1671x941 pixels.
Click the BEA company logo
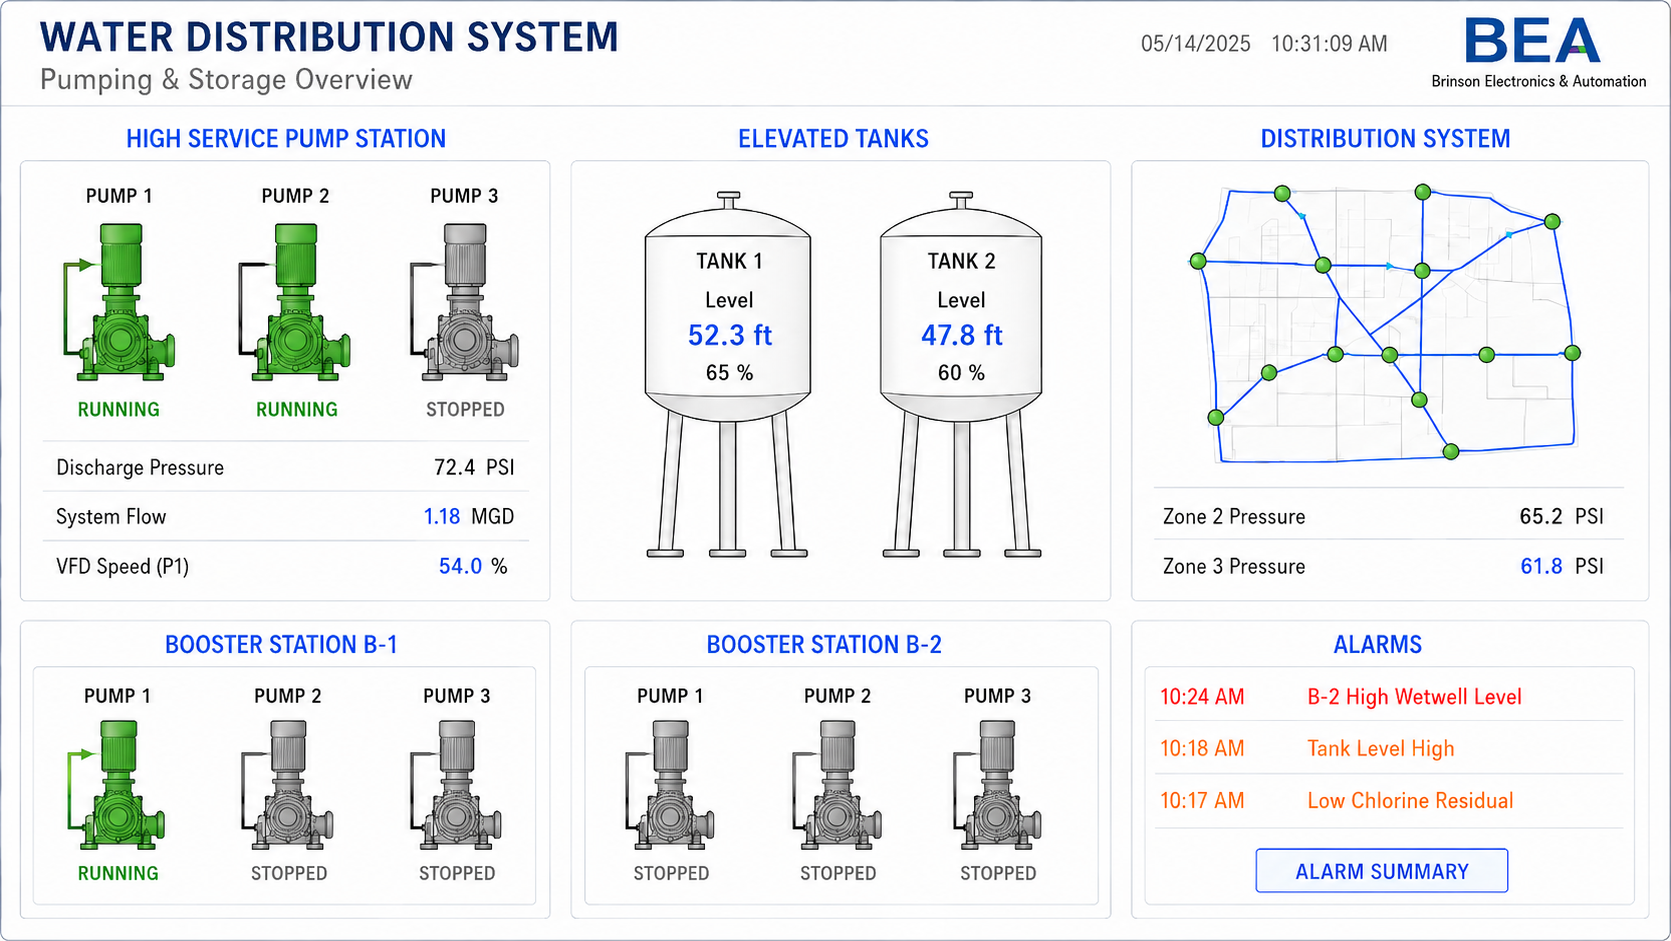click(x=1538, y=53)
